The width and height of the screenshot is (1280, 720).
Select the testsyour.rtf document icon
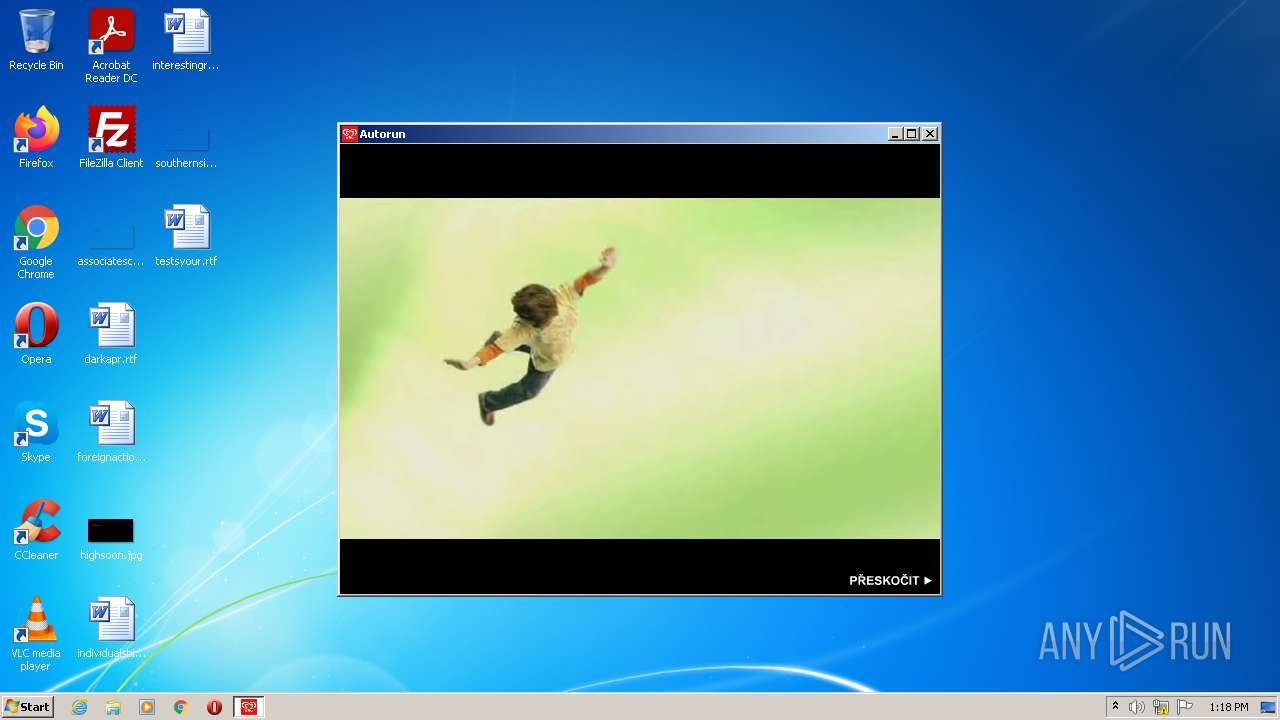click(x=186, y=236)
